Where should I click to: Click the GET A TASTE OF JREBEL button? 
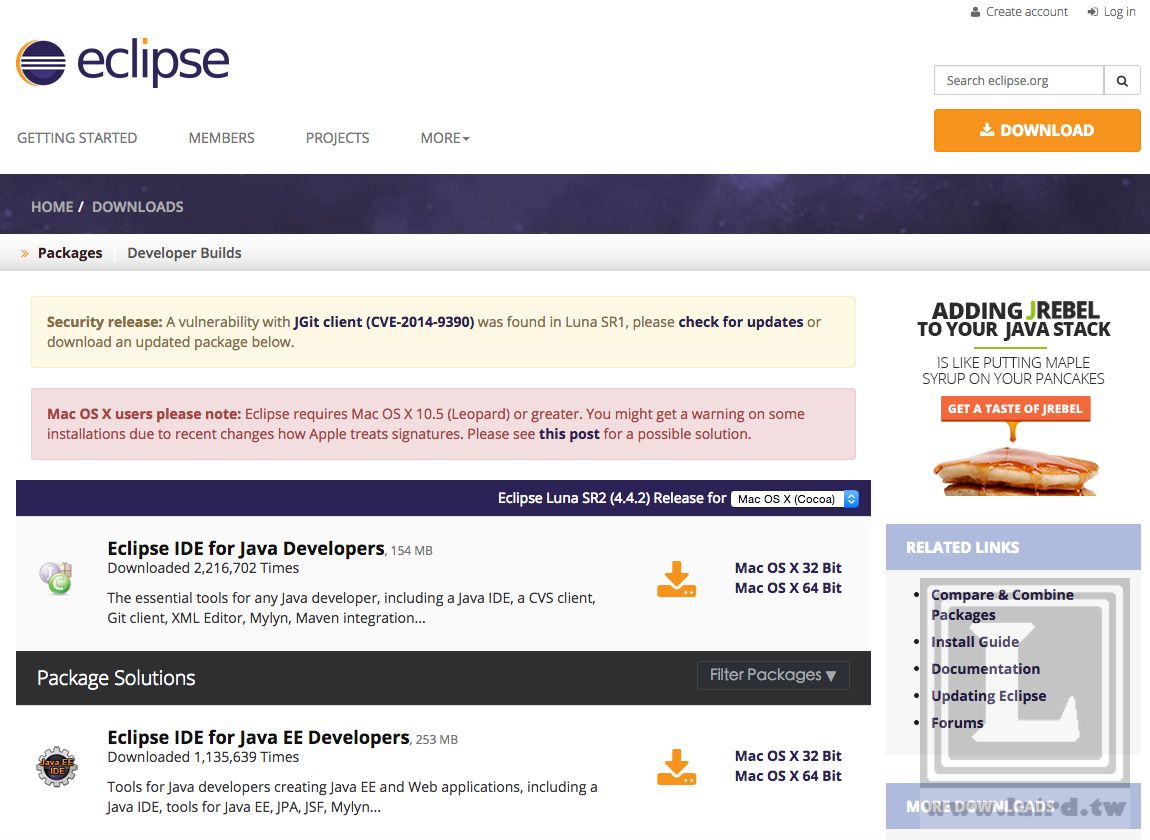pos(1015,408)
